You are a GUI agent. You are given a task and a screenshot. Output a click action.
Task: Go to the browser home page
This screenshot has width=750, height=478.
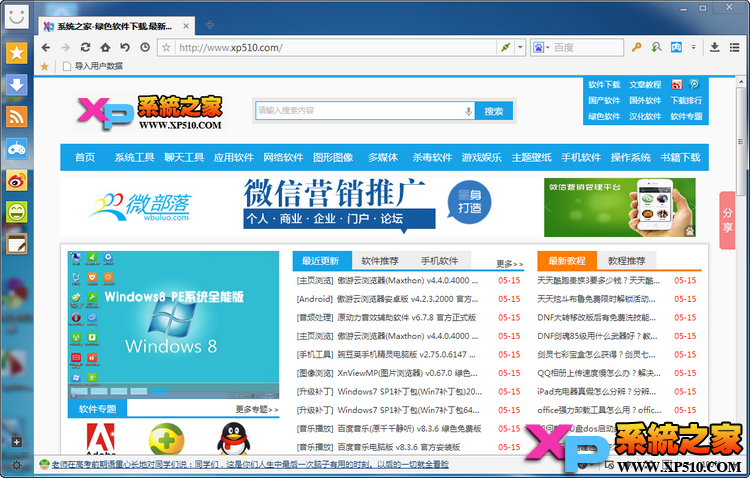(105, 47)
